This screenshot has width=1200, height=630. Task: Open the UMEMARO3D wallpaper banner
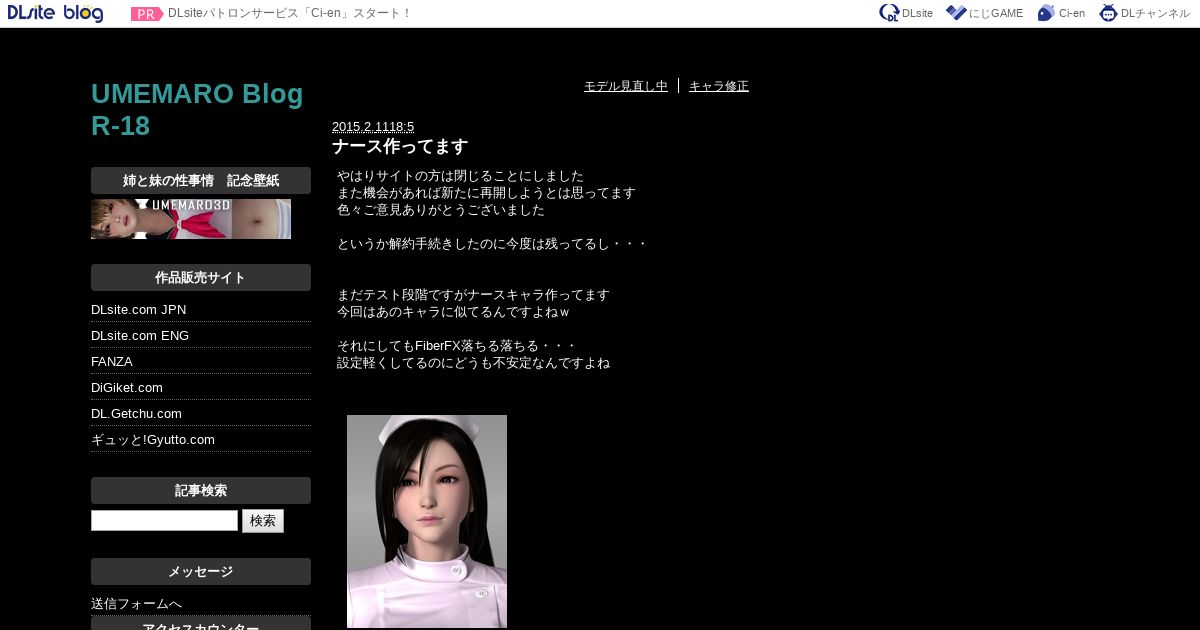point(191,219)
